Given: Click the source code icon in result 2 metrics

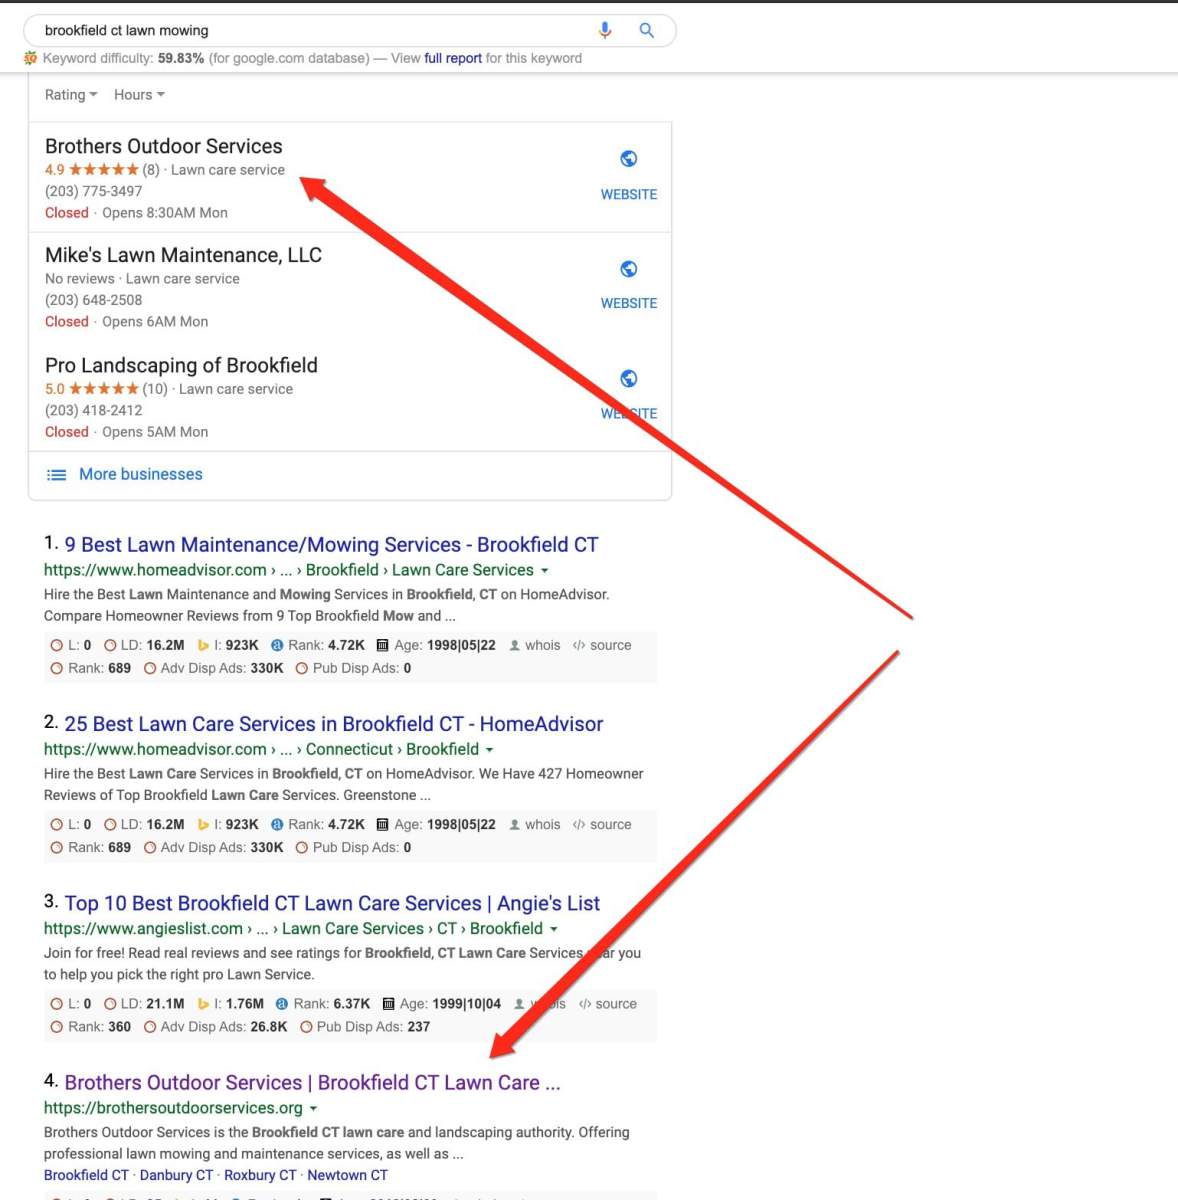Looking at the screenshot, I should coord(579,824).
